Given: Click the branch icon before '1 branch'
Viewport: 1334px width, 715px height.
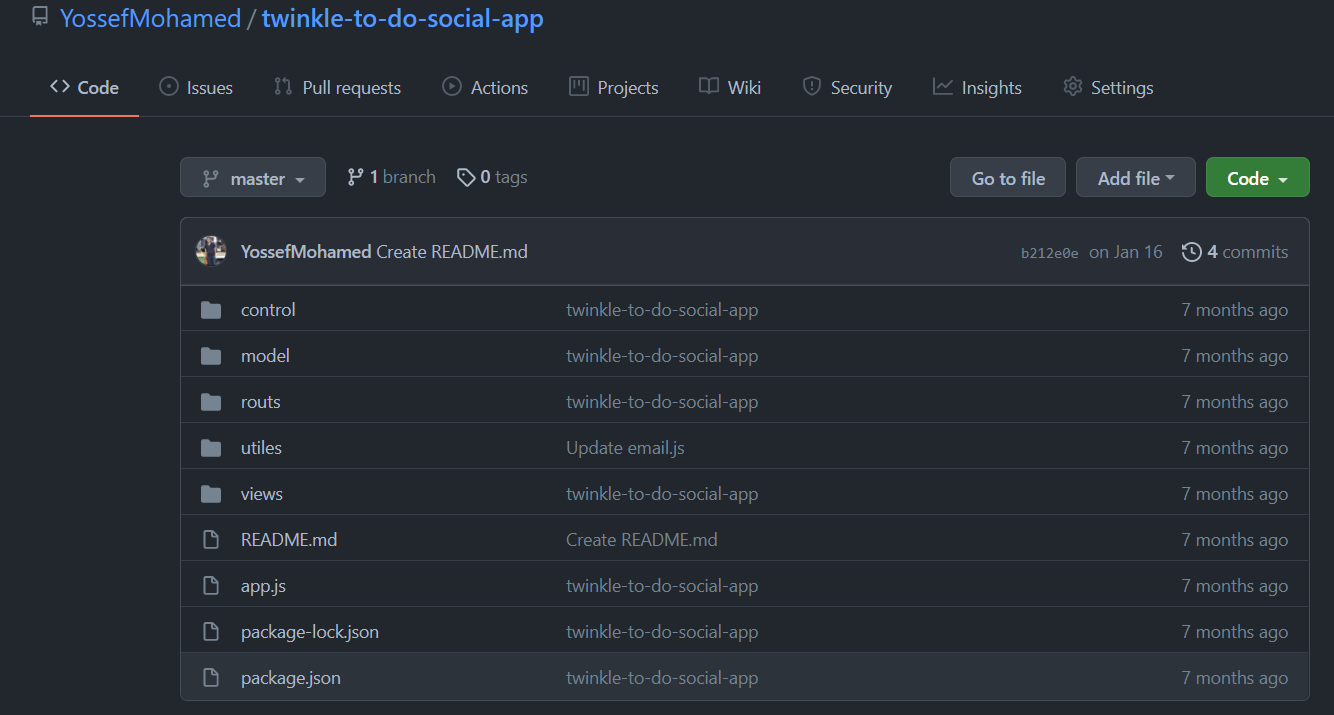Looking at the screenshot, I should 357,176.
